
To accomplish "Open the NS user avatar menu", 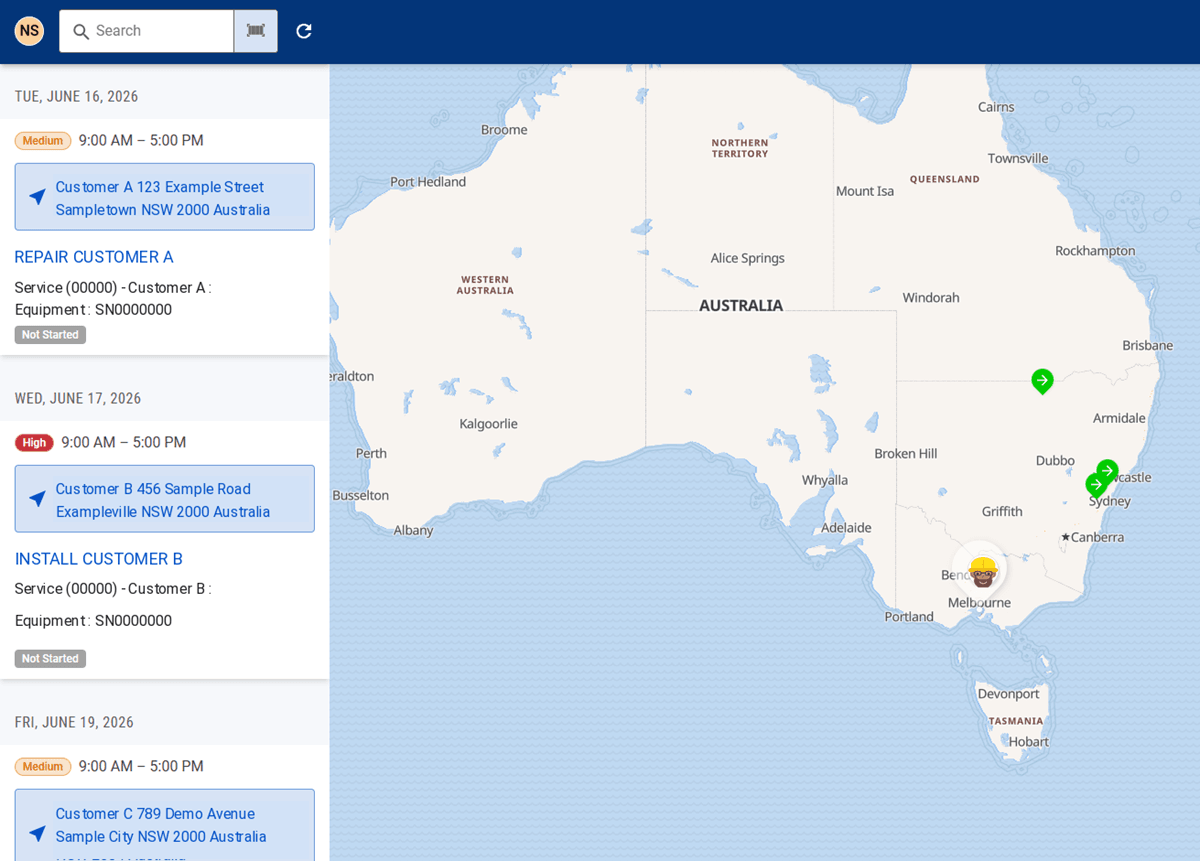I will 29,31.
